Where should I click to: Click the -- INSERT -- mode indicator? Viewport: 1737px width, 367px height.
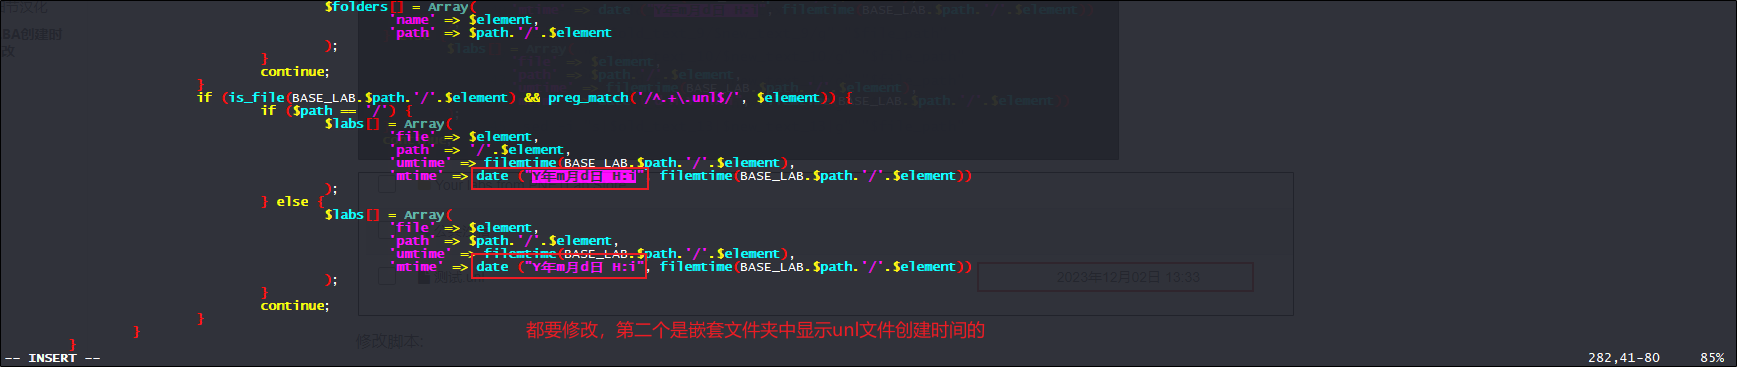tap(52, 358)
